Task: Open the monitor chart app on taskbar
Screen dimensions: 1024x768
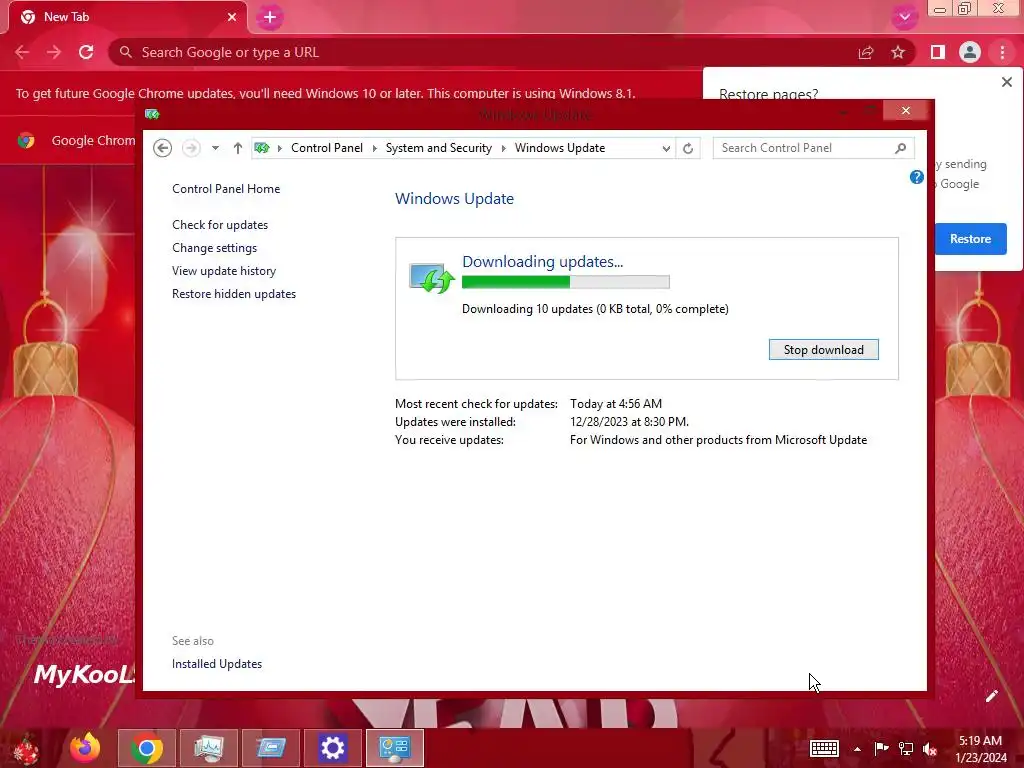Action: pyautogui.click(x=209, y=748)
